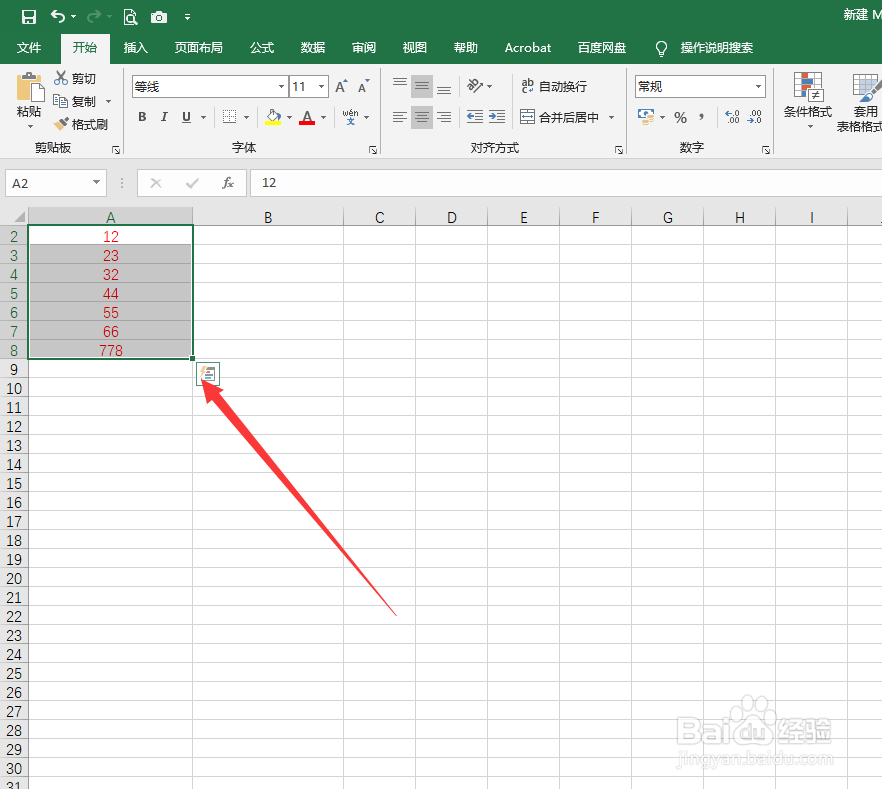
Task: Open the 百度网盘 tab
Action: [x=601, y=48]
